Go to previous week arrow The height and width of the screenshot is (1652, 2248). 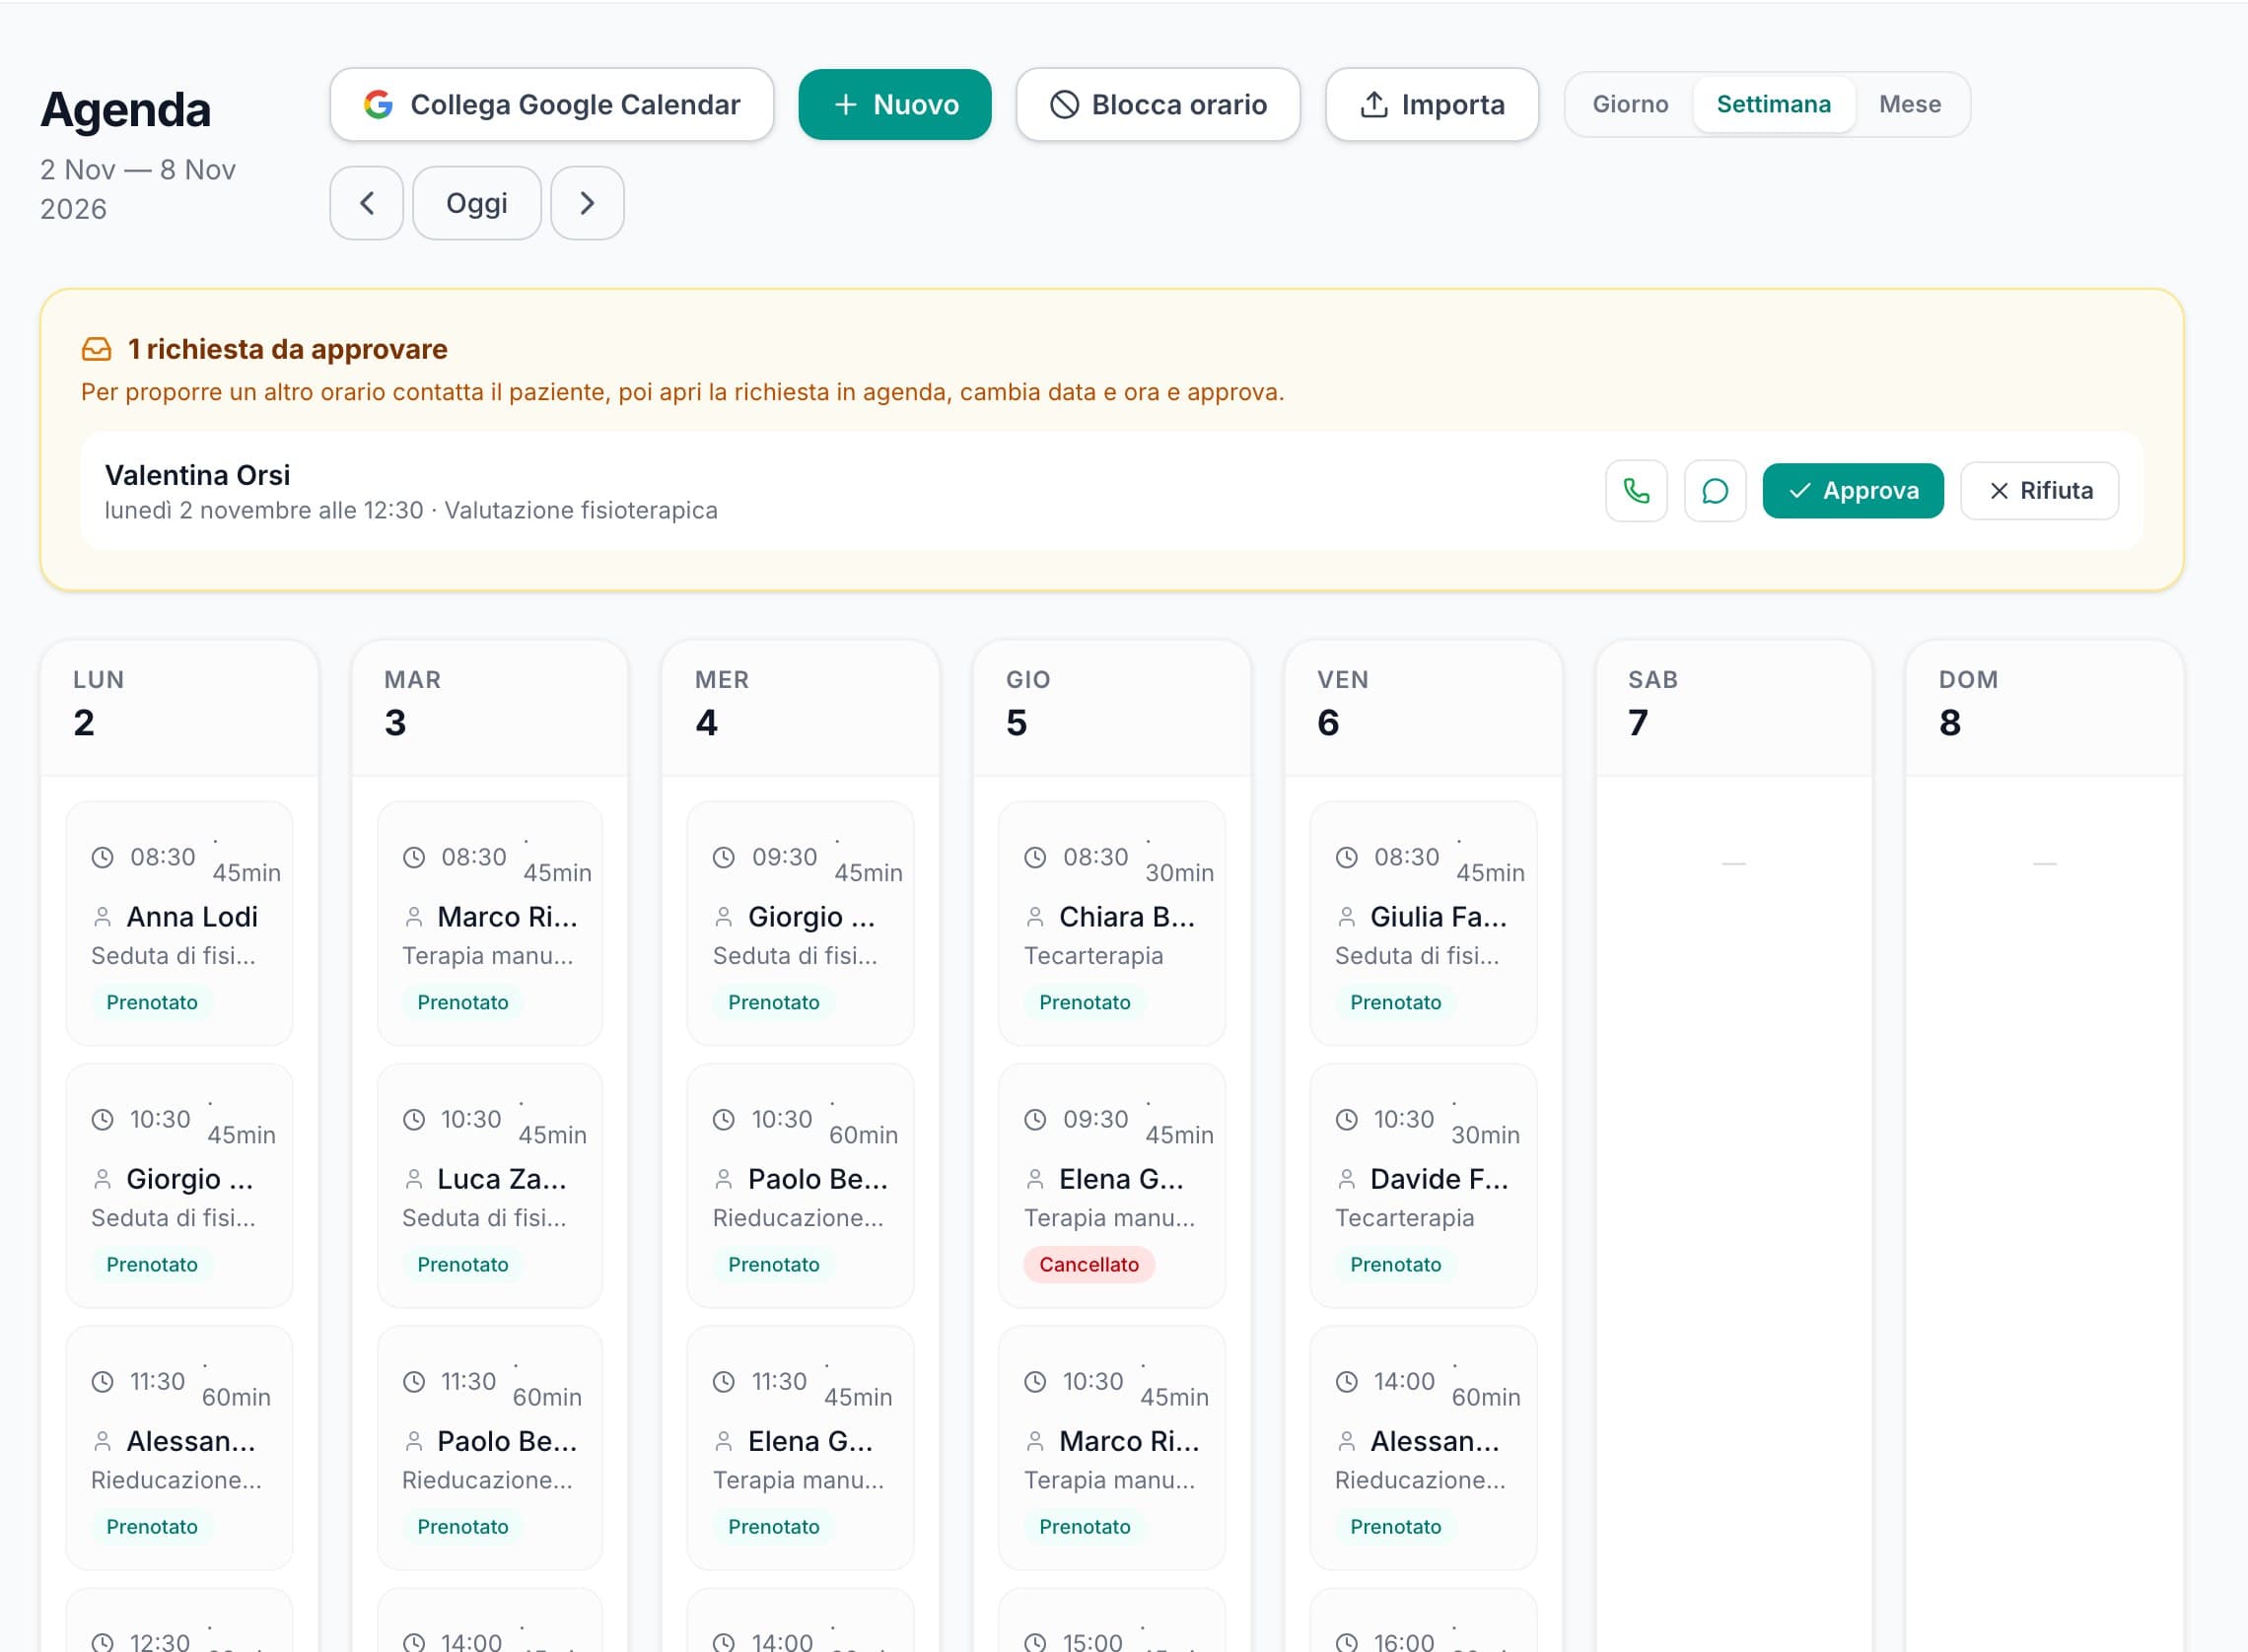[367, 203]
